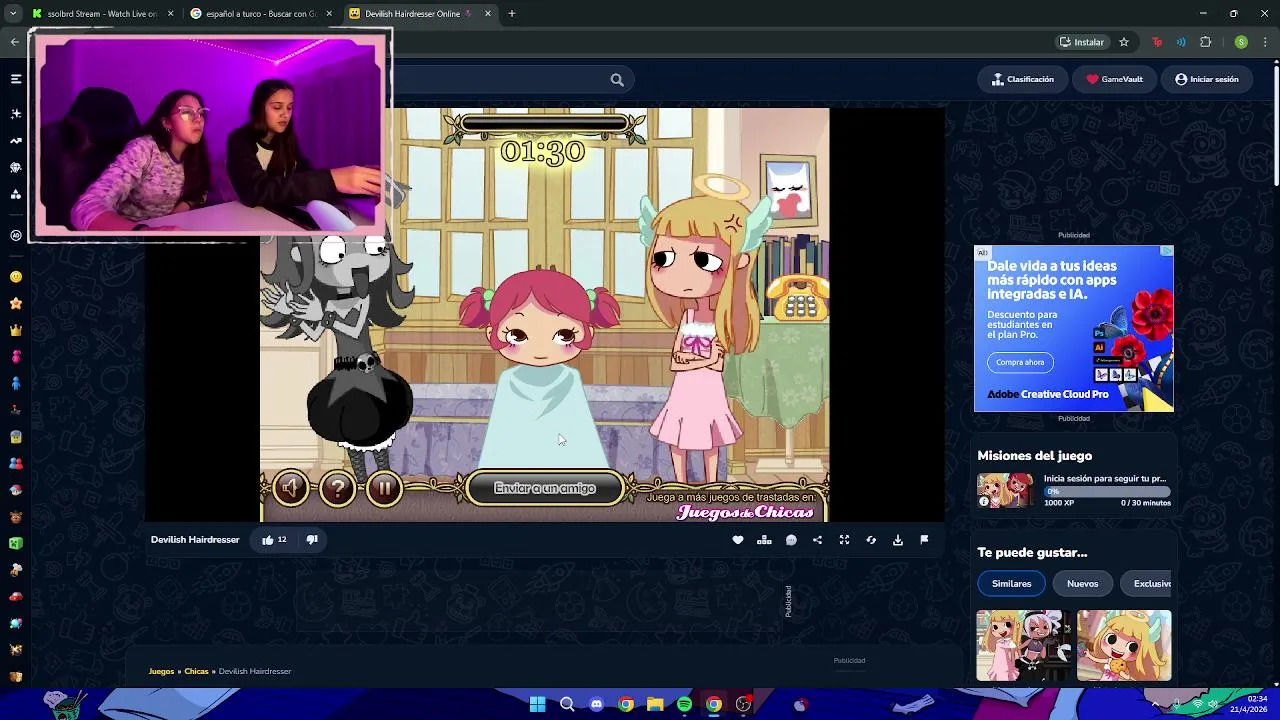Share the game using share icon
This screenshot has width=1280, height=720.
(x=817, y=540)
